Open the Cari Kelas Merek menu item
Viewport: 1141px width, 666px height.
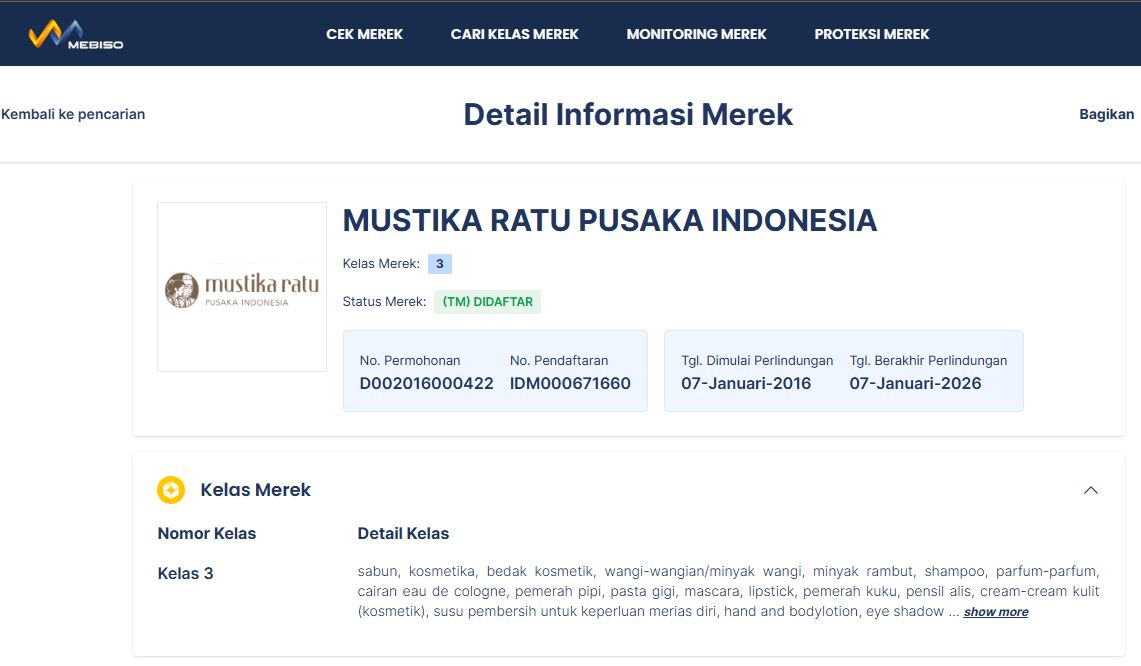tap(514, 34)
